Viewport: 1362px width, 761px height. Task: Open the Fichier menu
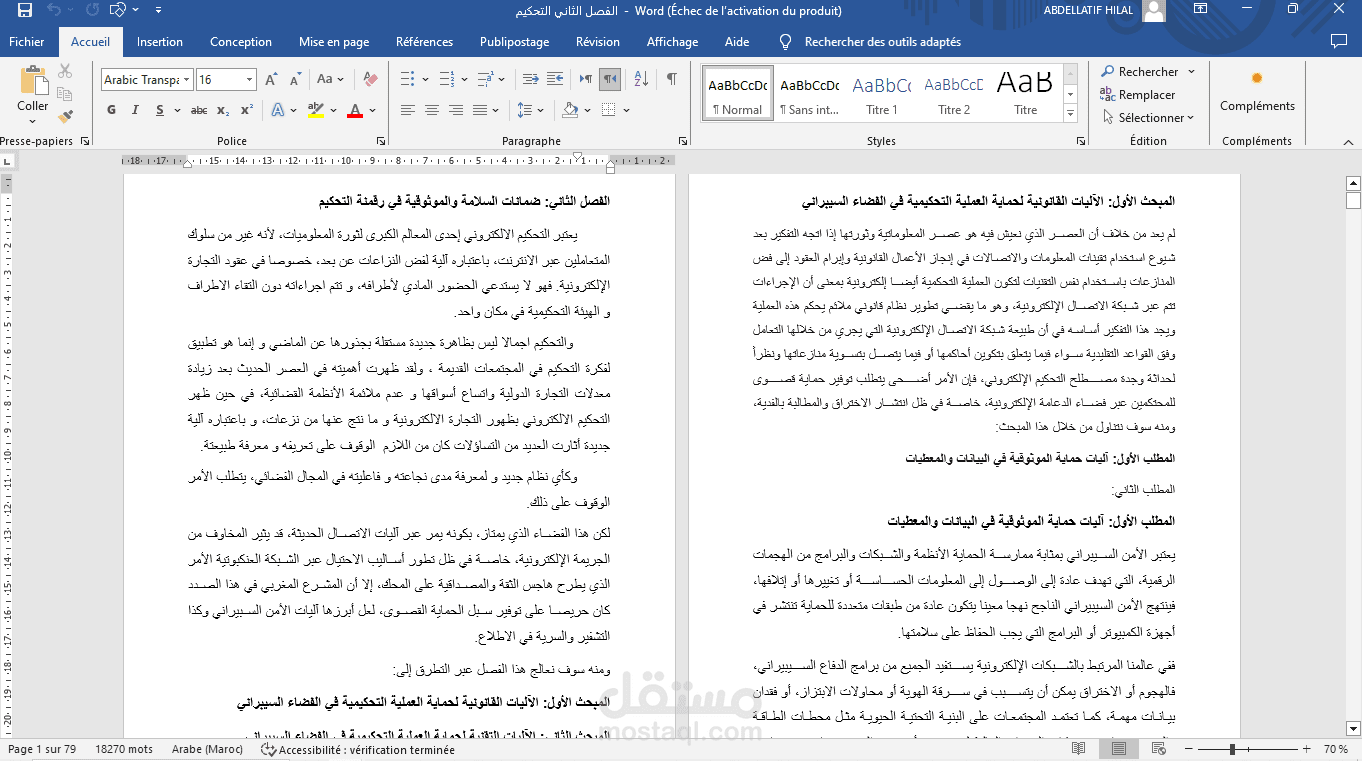click(27, 42)
